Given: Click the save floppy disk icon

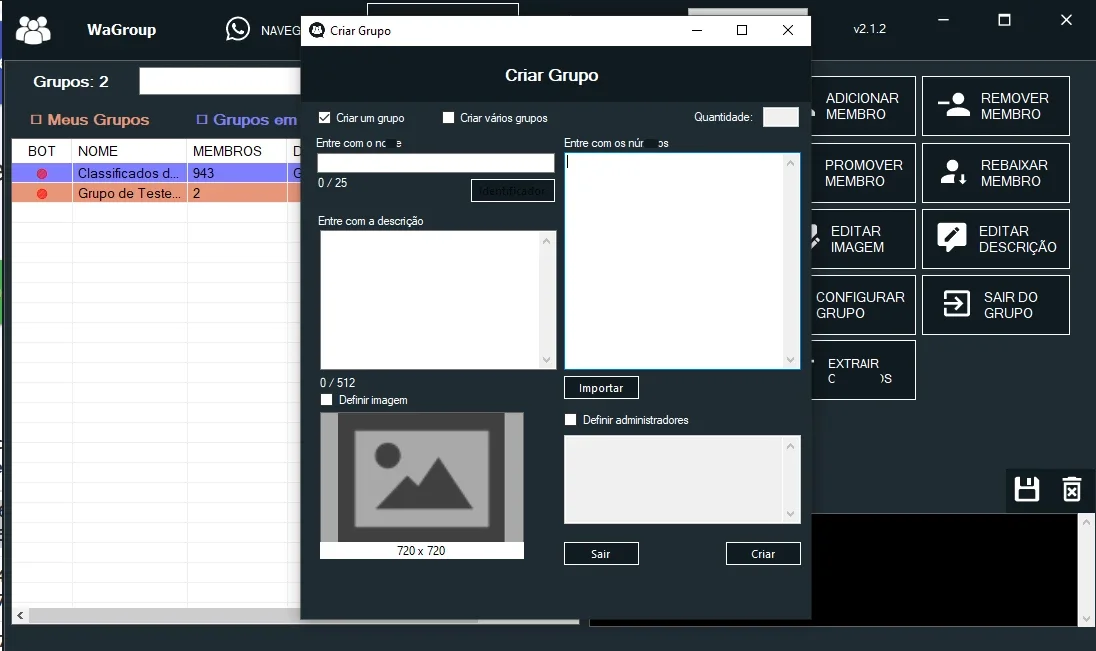Looking at the screenshot, I should tap(1026, 489).
